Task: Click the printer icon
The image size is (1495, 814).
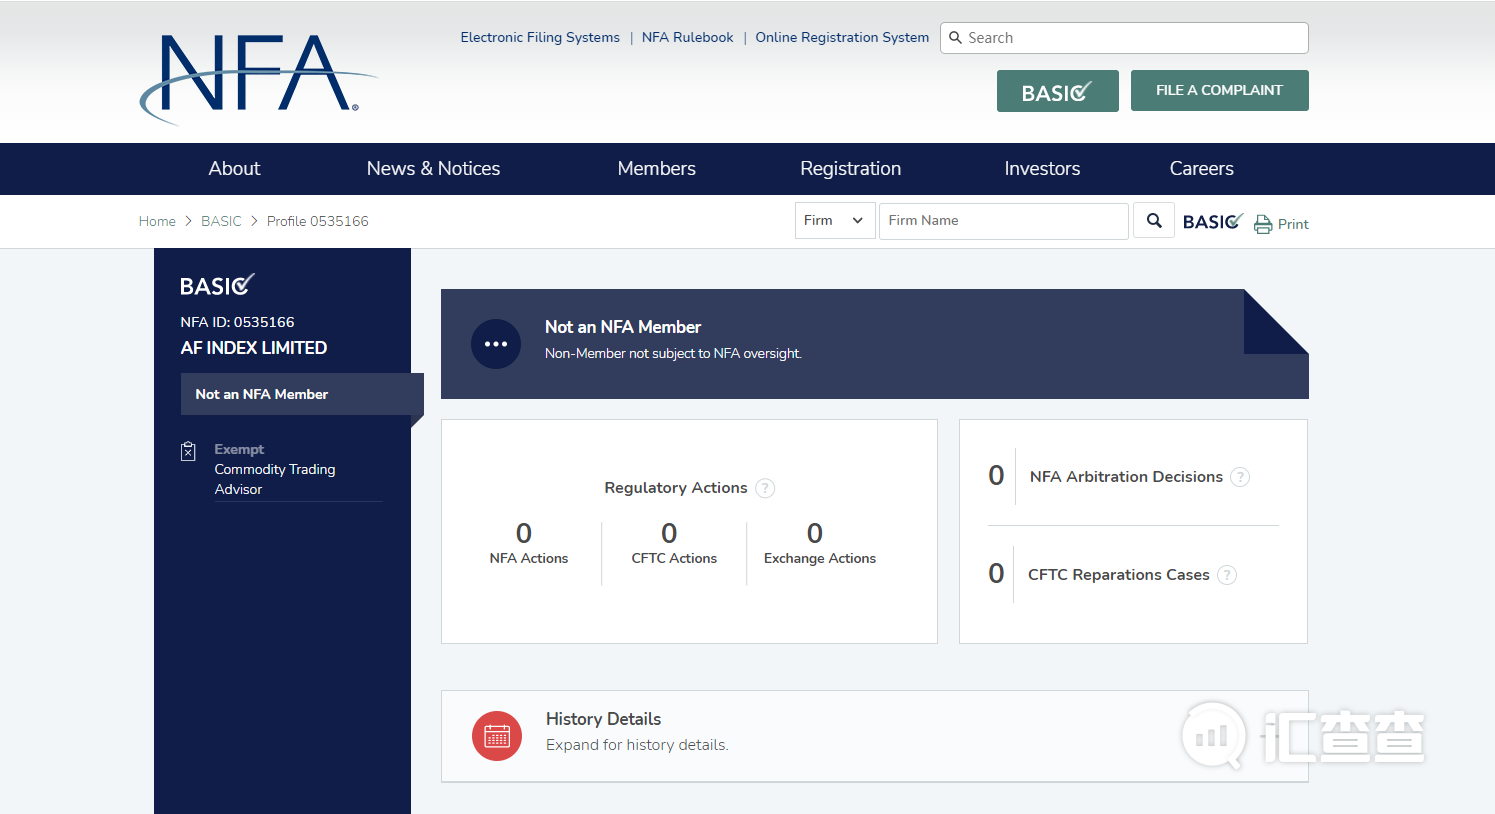Action: tap(1263, 224)
